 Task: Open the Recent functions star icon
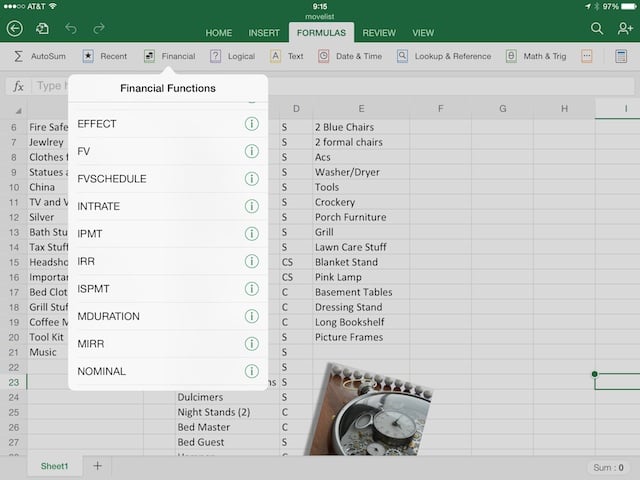pos(88,56)
